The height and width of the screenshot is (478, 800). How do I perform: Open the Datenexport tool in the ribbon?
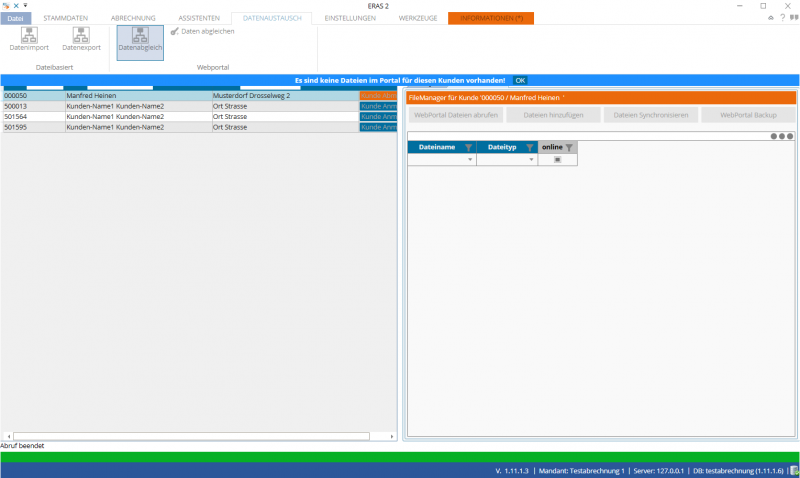[81, 39]
